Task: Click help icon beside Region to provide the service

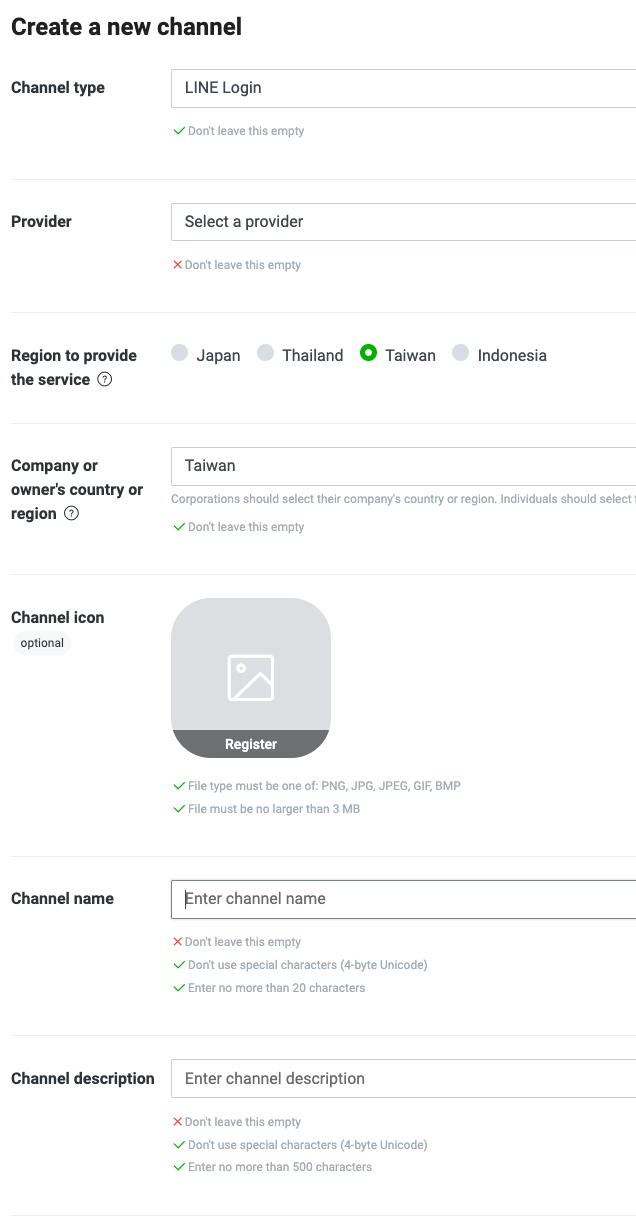Action: tap(105, 380)
